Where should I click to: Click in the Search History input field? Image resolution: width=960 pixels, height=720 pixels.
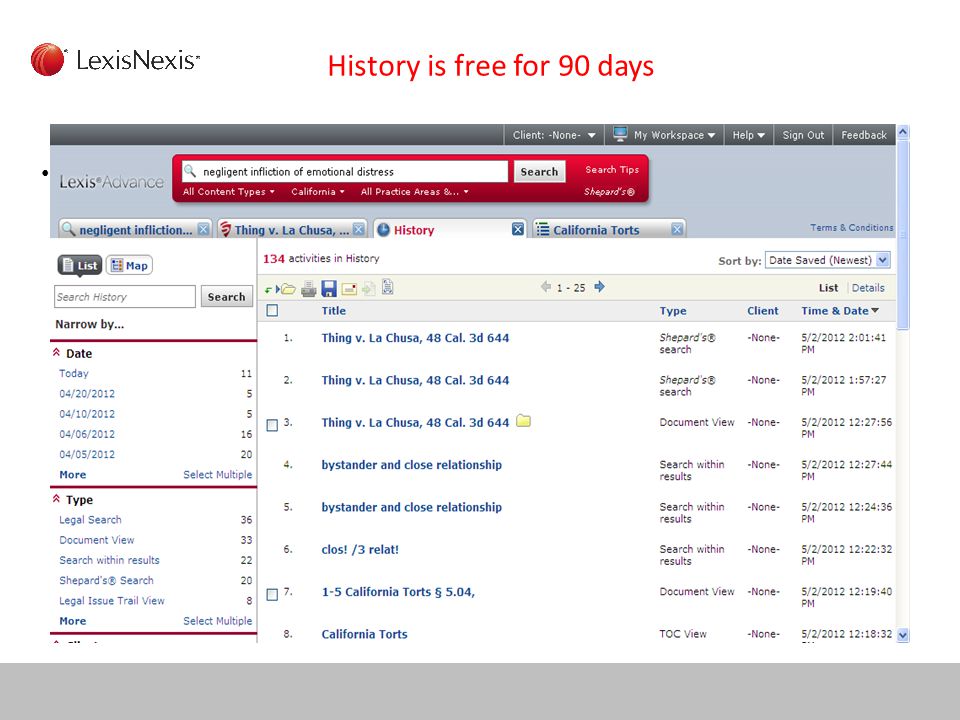tap(125, 296)
